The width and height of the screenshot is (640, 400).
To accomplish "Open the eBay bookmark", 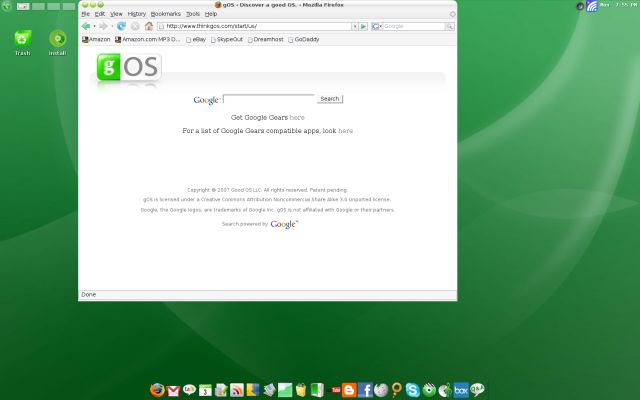I will pos(196,40).
